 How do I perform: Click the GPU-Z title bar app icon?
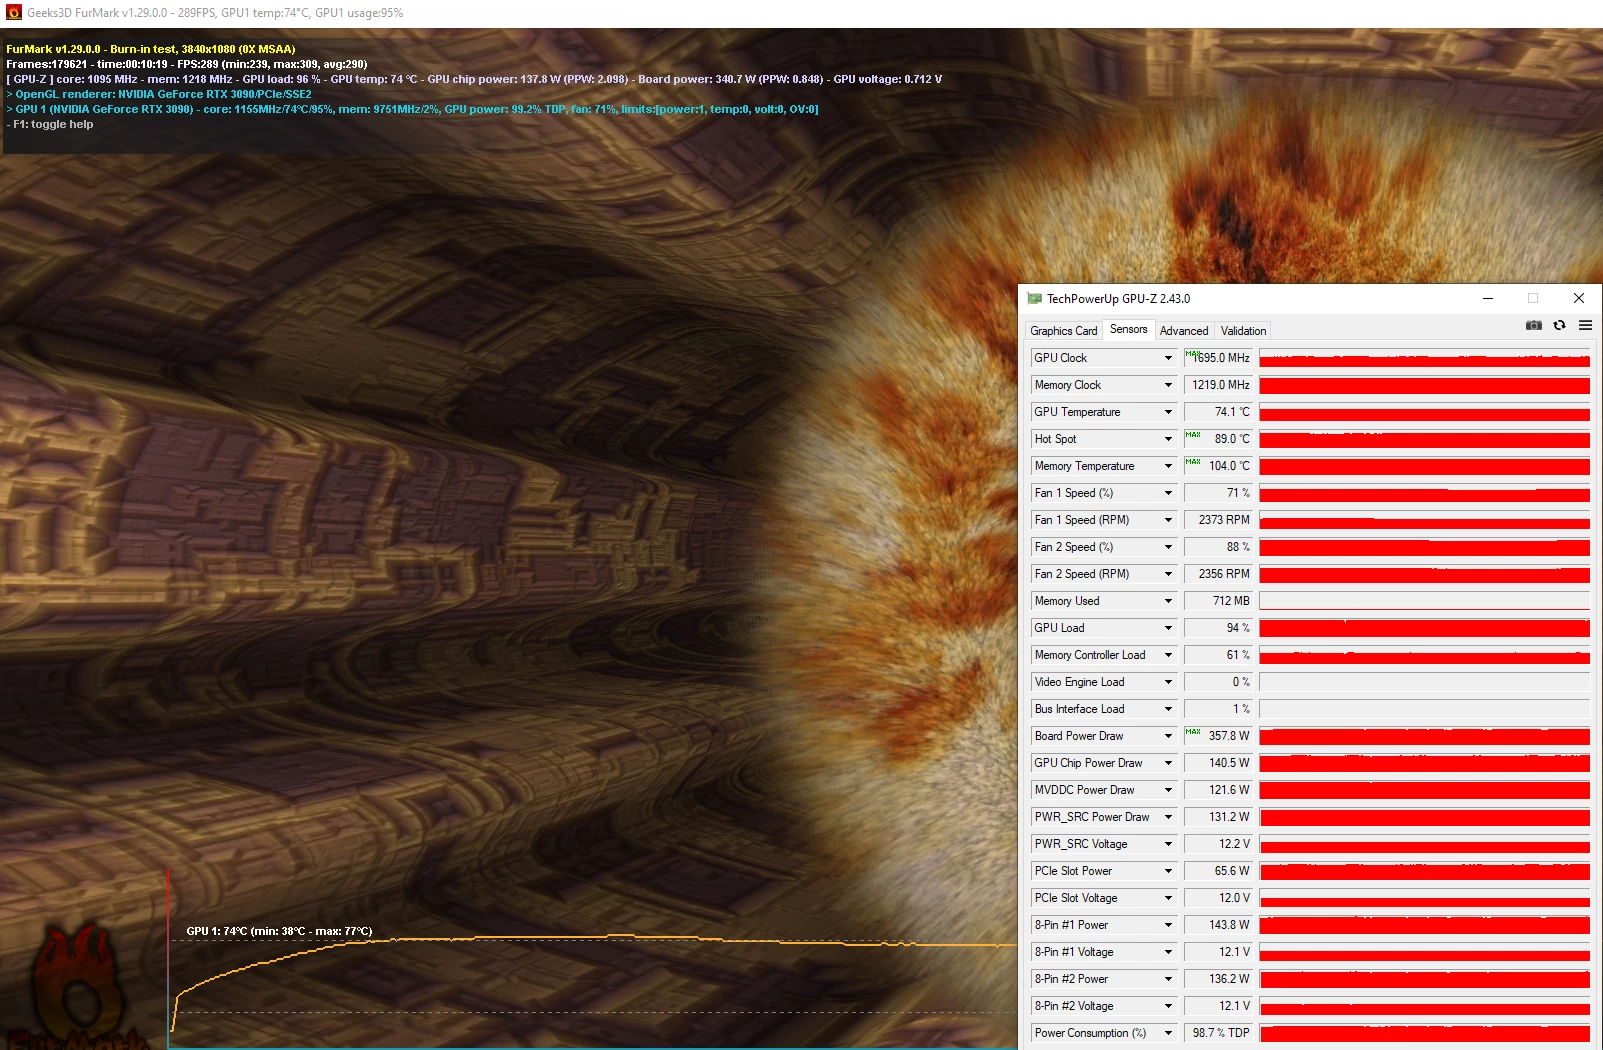(1035, 298)
